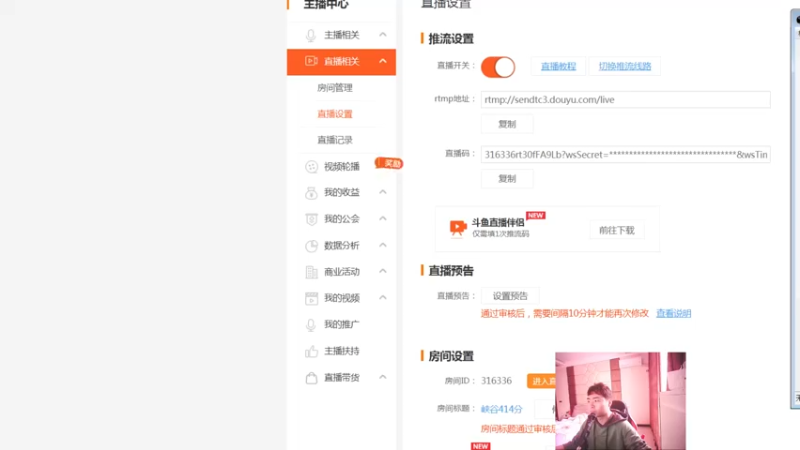
Task: Open the 直播教程 link
Action: (x=558, y=66)
